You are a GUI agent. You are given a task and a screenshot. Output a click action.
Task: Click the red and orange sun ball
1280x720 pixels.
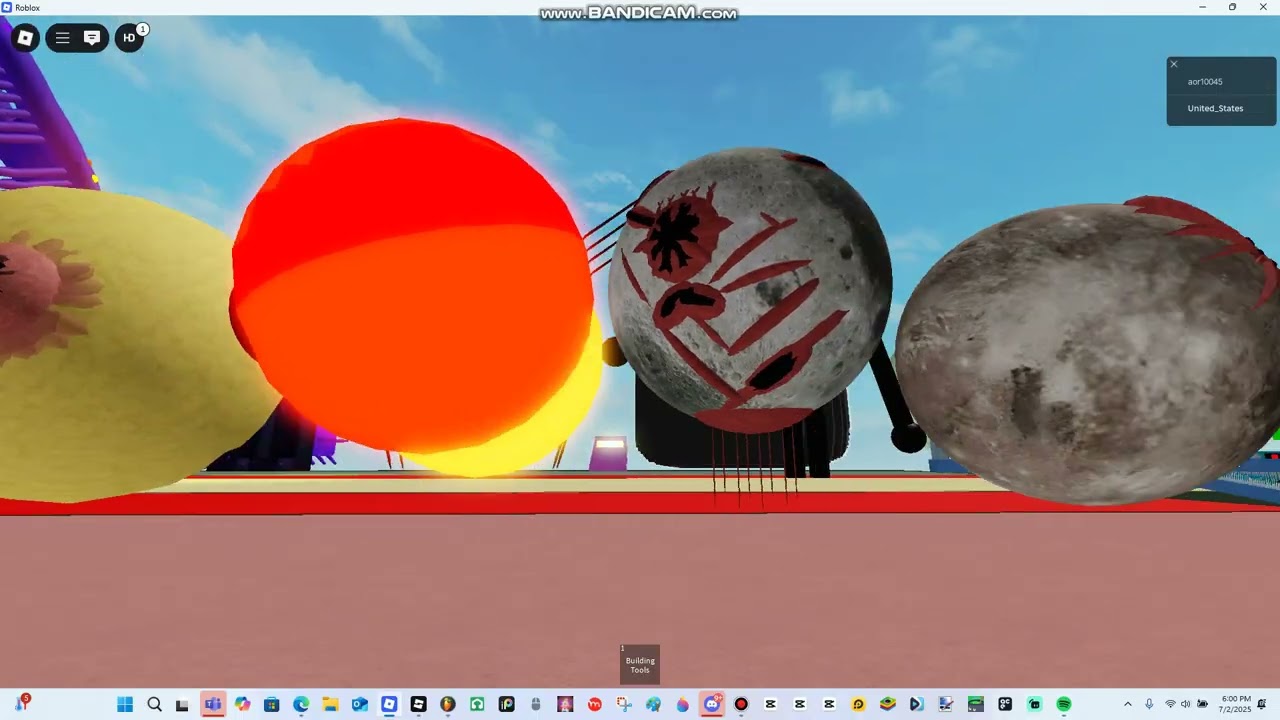(412, 287)
